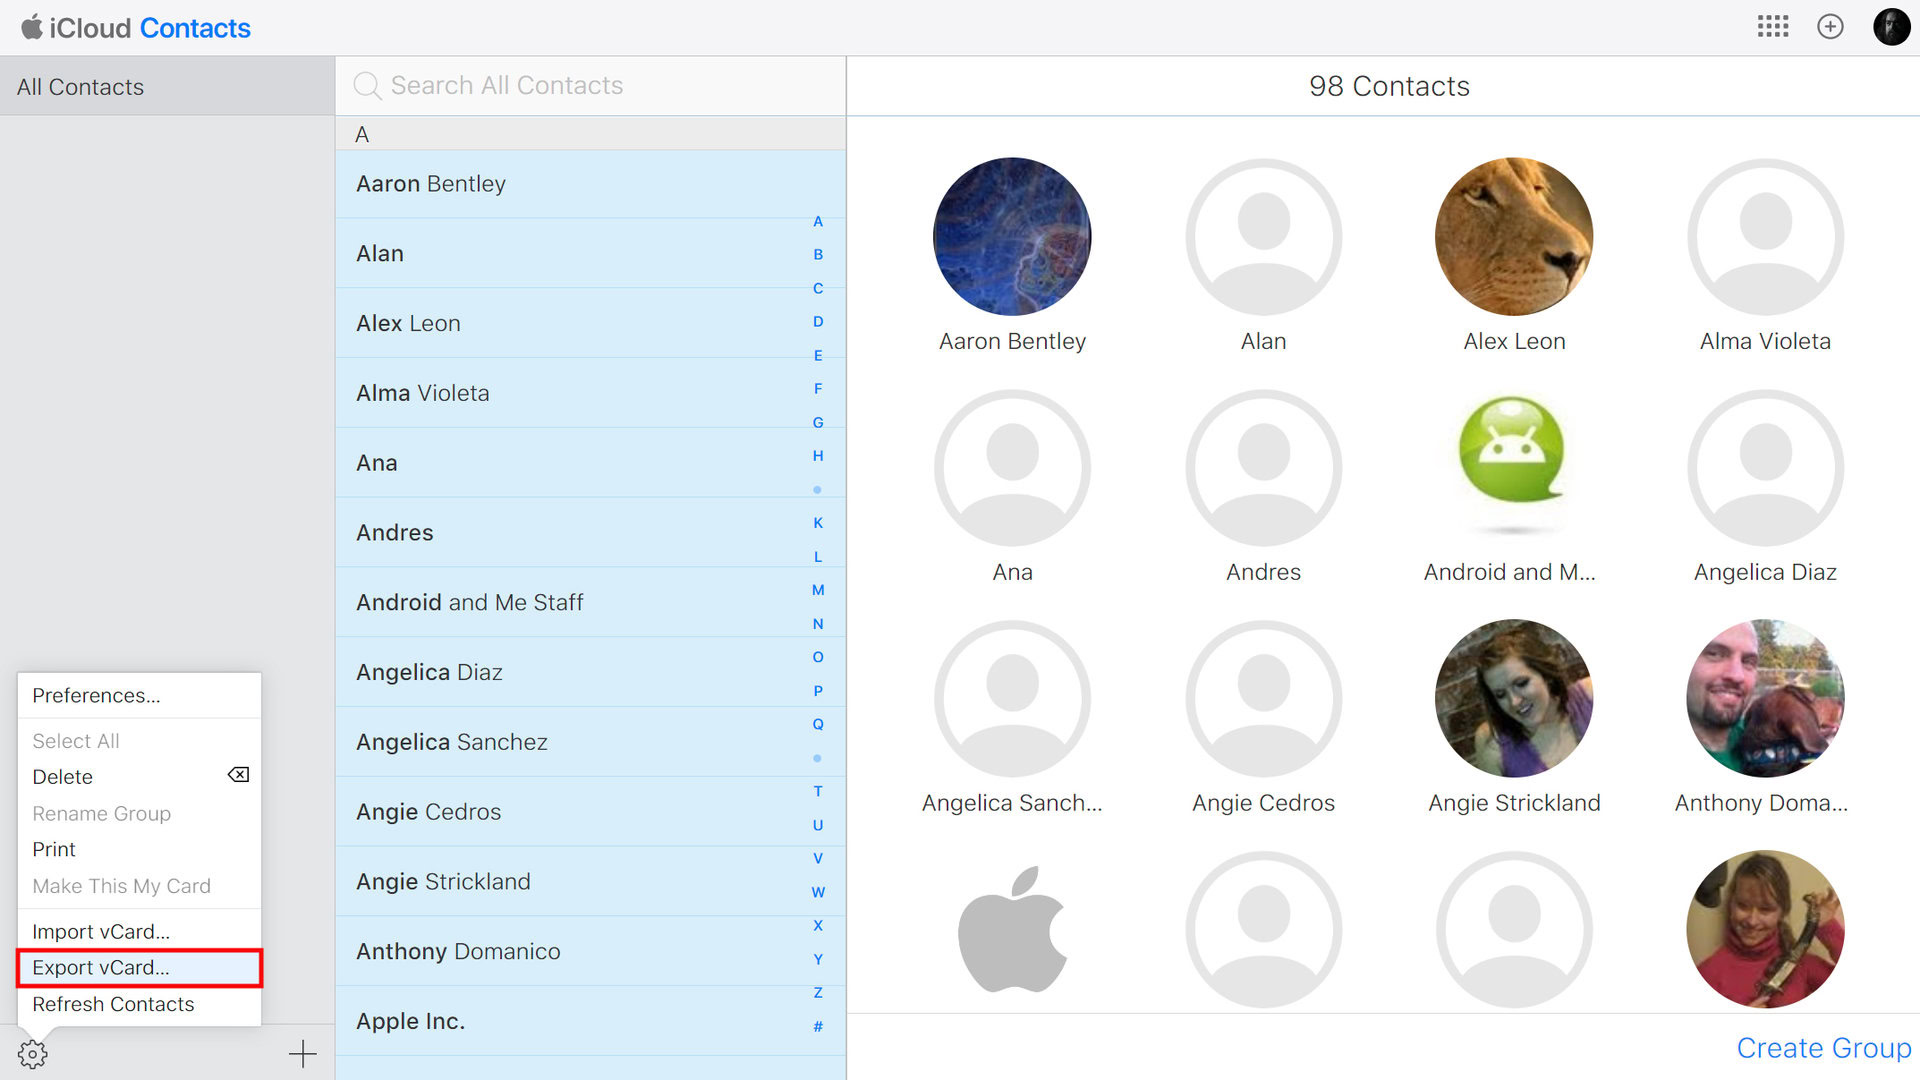This screenshot has height=1080, width=1920.
Task: Click the Search All Contacts field
Action: pyautogui.click(x=600, y=86)
